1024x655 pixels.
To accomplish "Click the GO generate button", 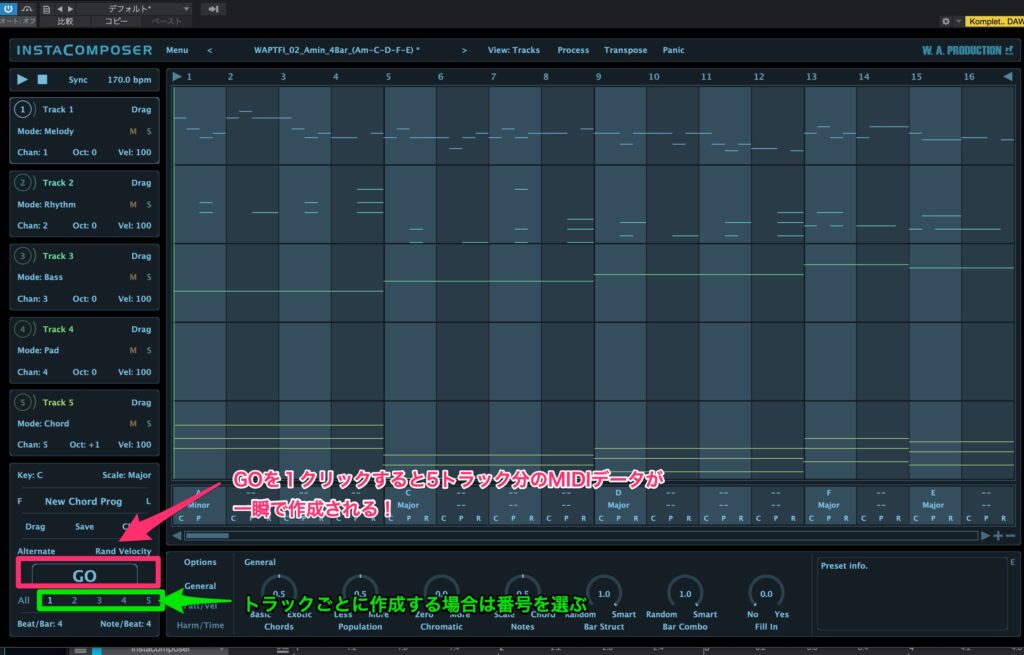I will pyautogui.click(x=84, y=576).
